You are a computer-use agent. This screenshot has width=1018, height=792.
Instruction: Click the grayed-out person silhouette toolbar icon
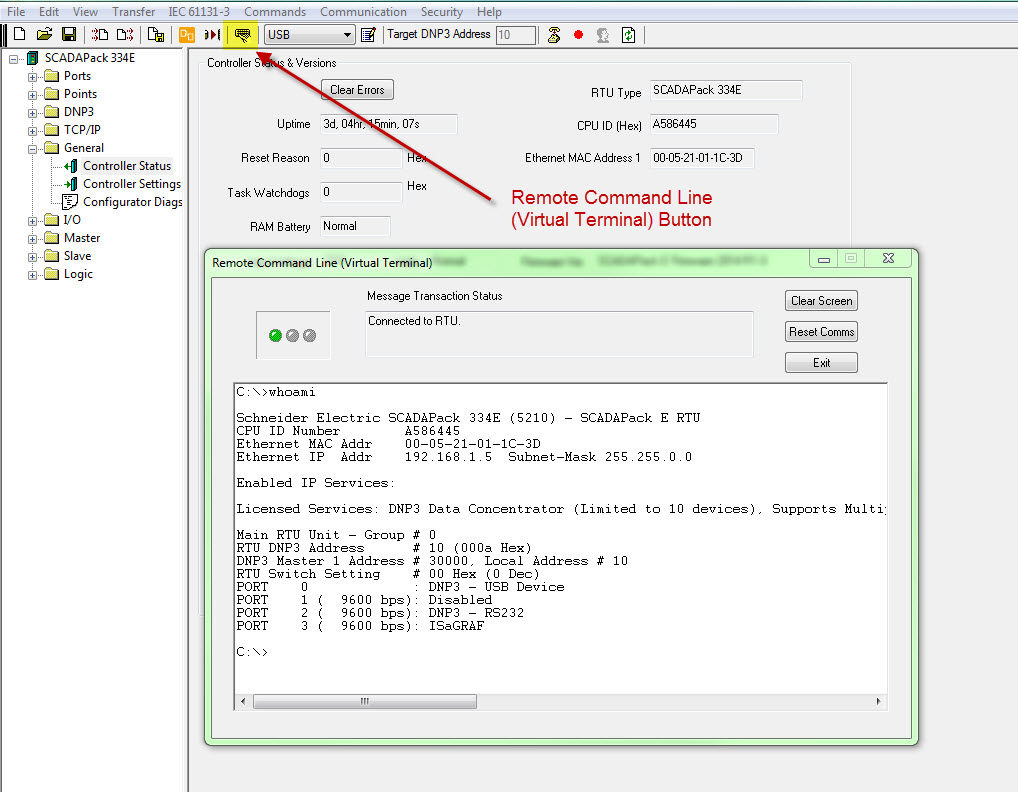tap(603, 35)
